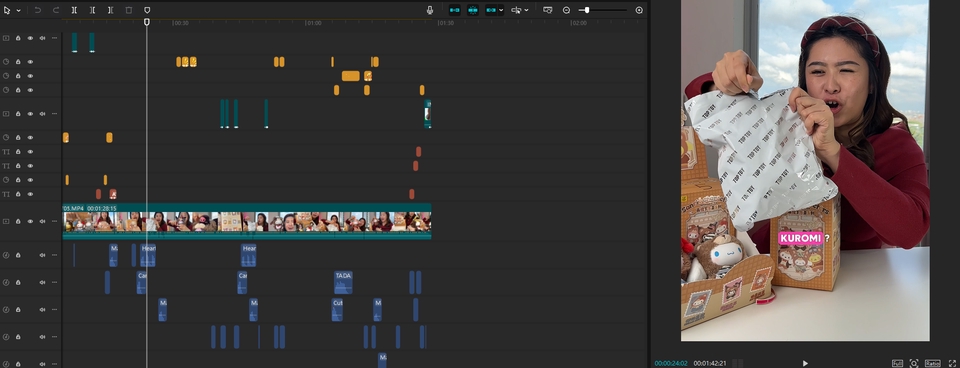Lock the topmost overlay video track
960x368 pixels.
[x=18, y=38]
